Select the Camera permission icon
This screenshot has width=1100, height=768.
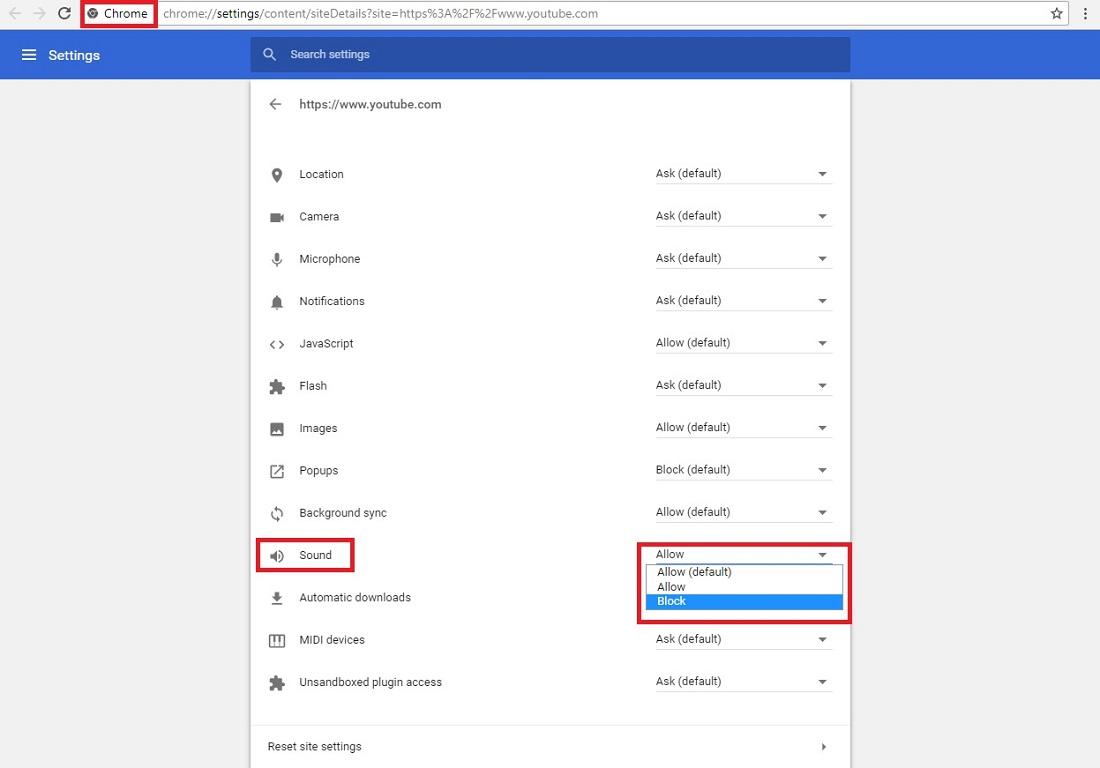click(x=277, y=216)
